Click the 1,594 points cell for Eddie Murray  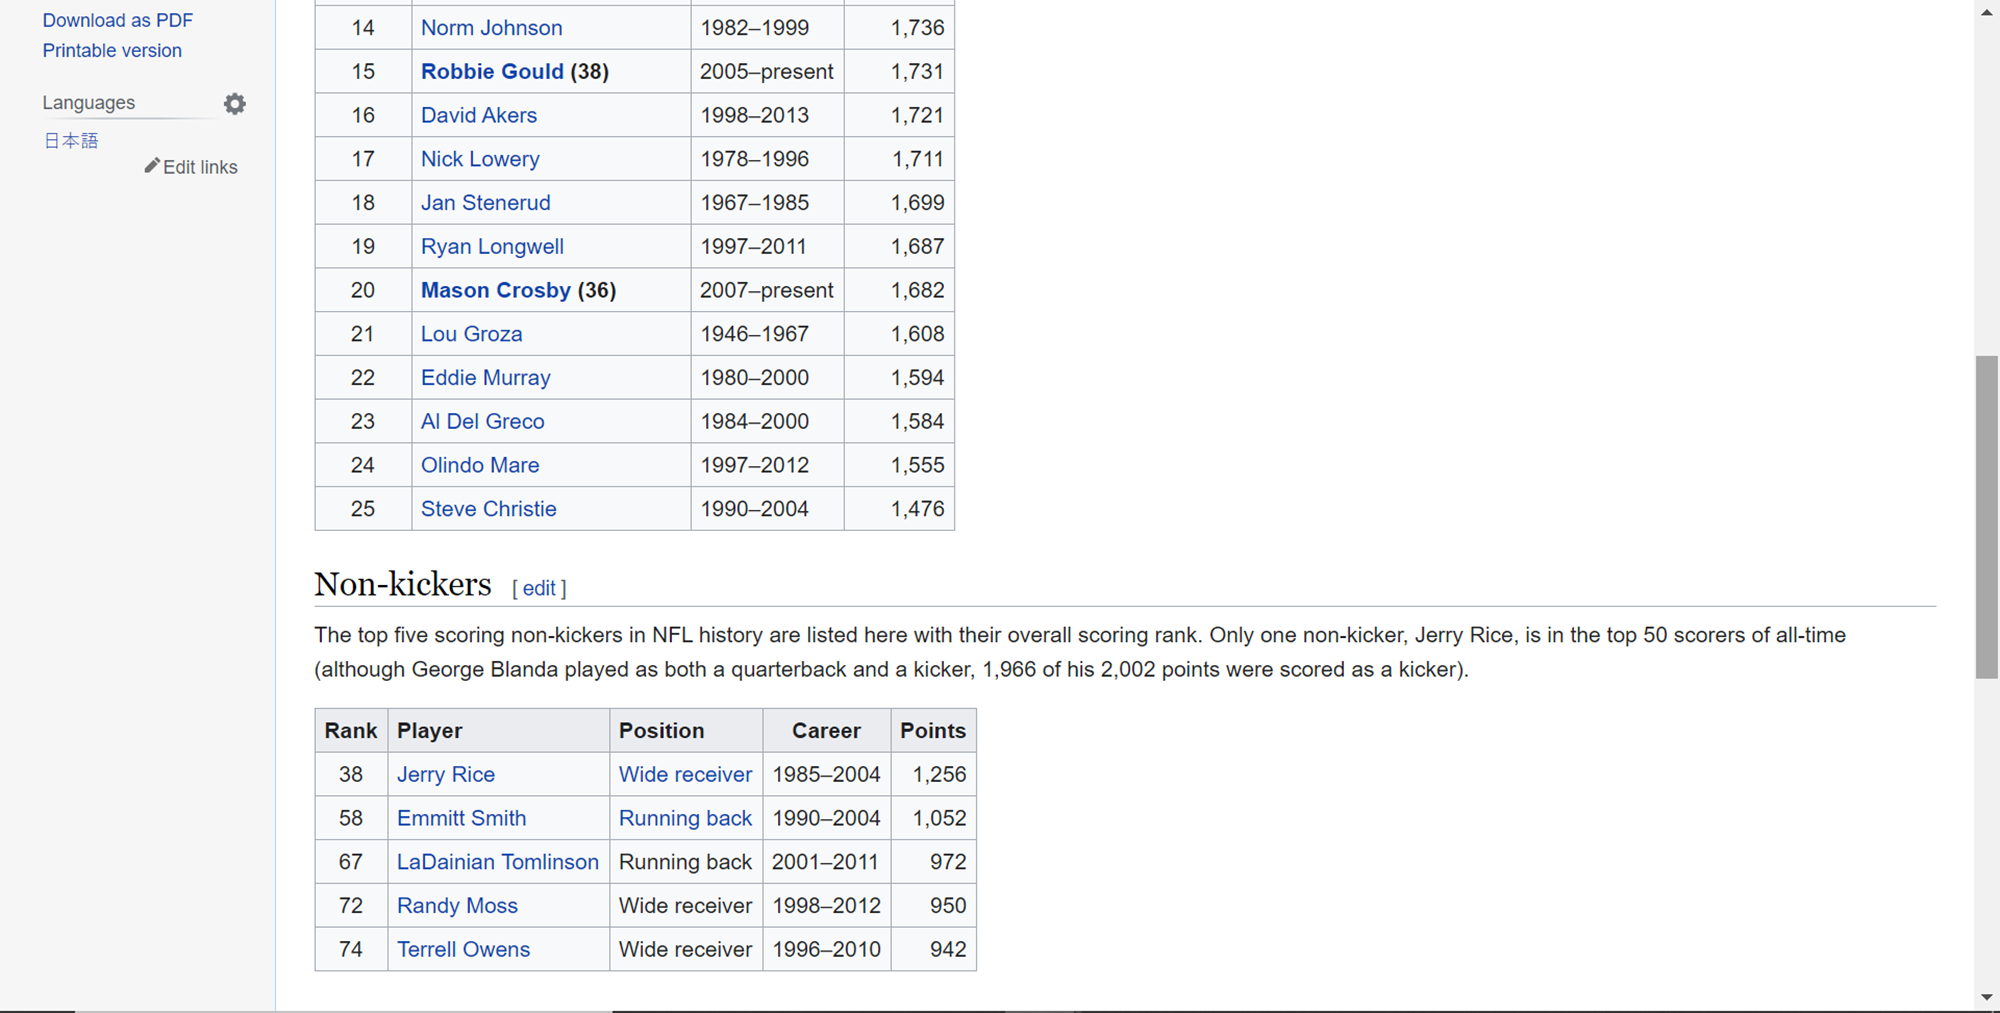coord(899,378)
